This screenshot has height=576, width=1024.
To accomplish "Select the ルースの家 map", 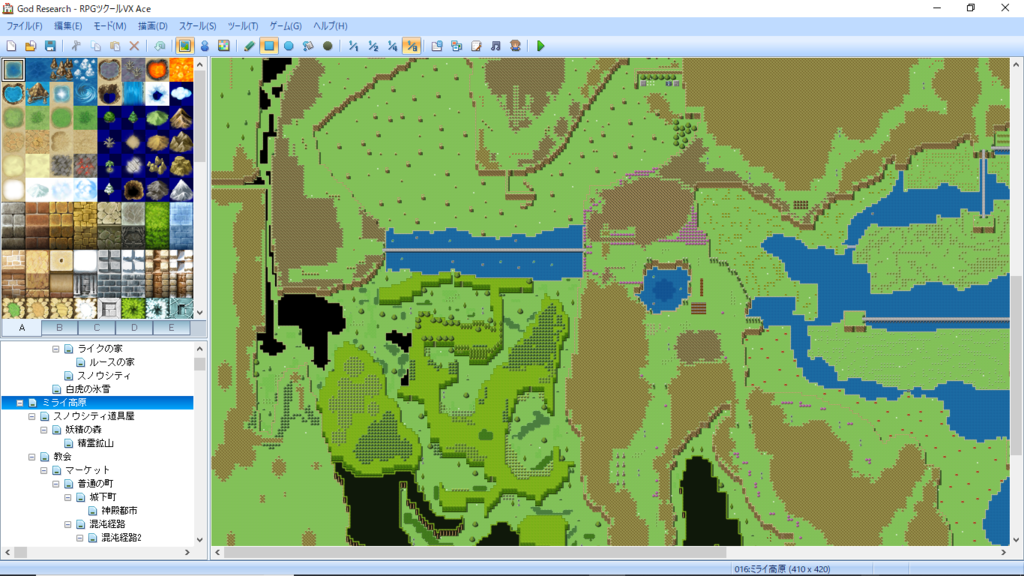I will tap(112, 362).
